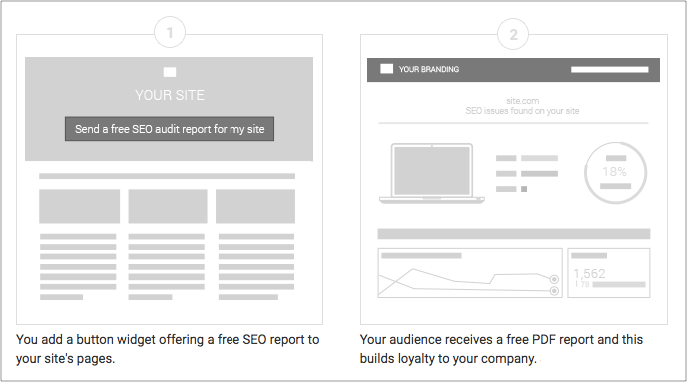Click the small logo above YOUR SITE
Image resolution: width=687 pixels, height=382 pixels.
point(170,72)
